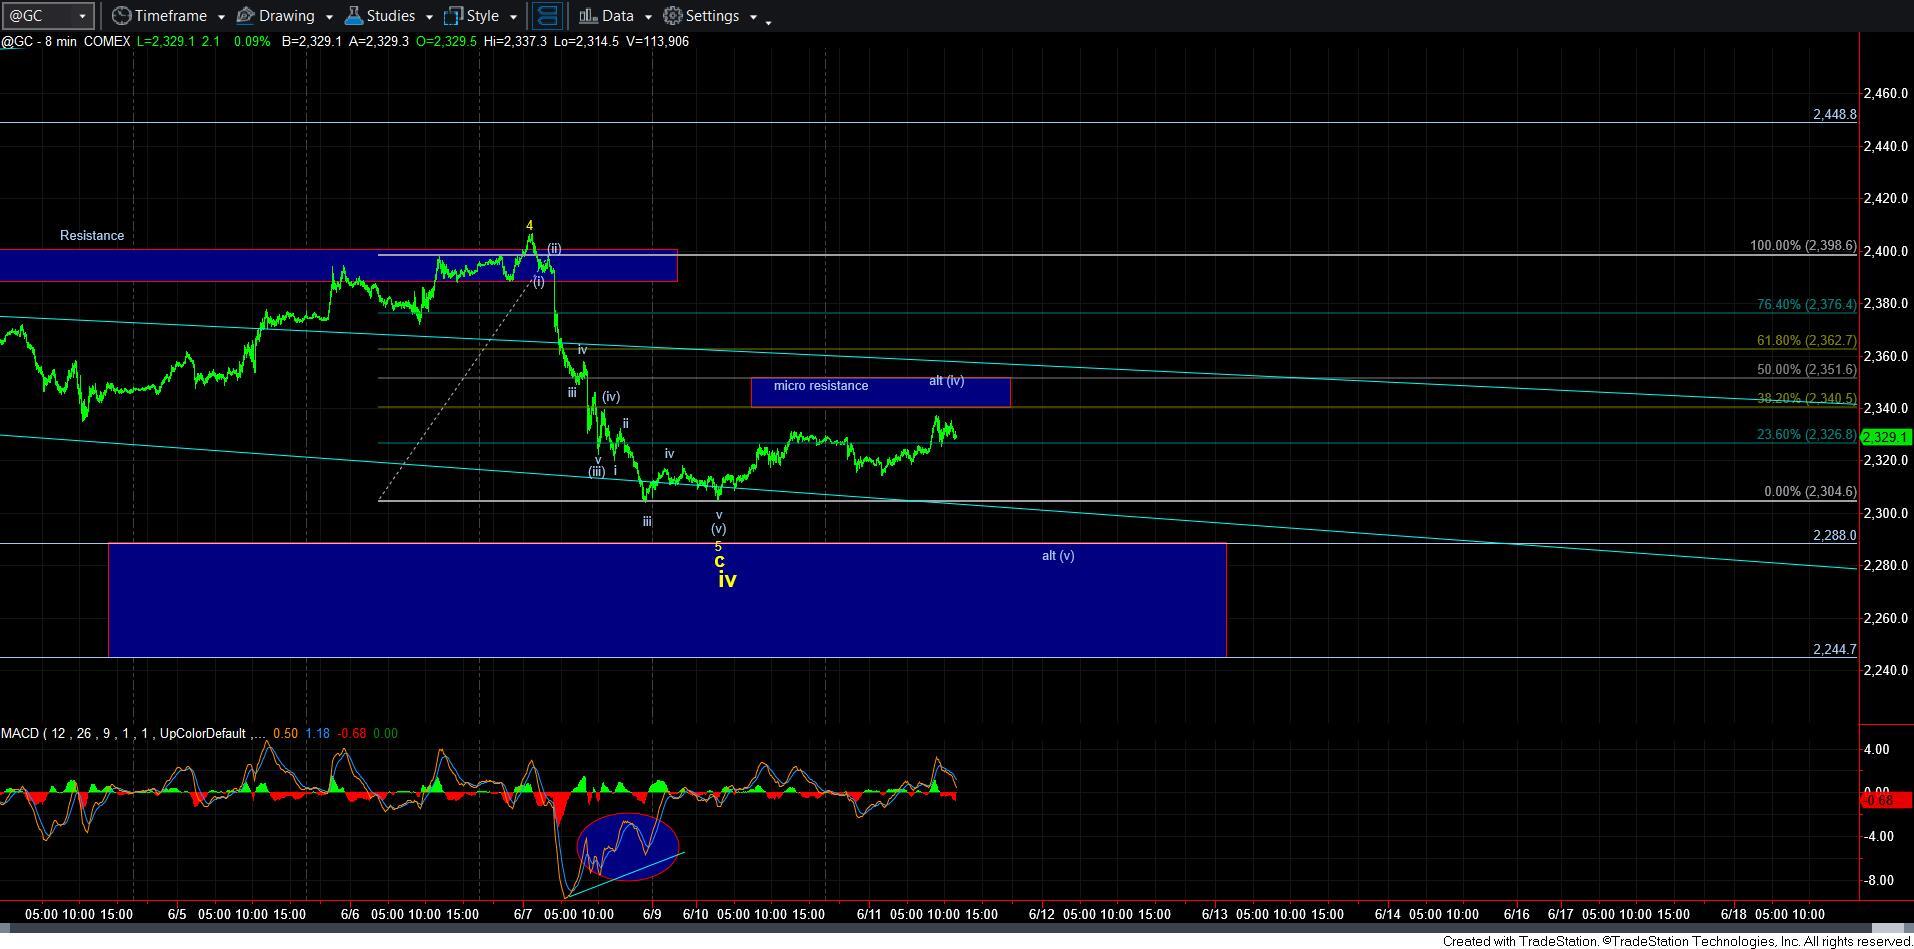Click the green 2,329.1 current price tag

1887,437
